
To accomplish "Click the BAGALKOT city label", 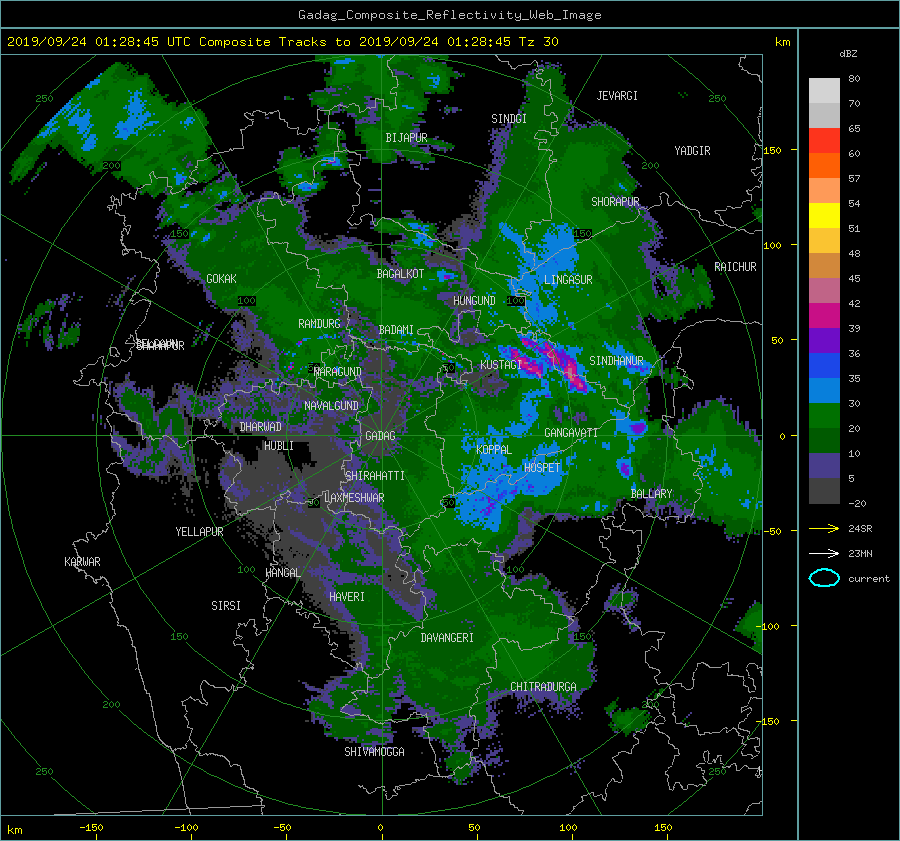I will coord(400,274).
